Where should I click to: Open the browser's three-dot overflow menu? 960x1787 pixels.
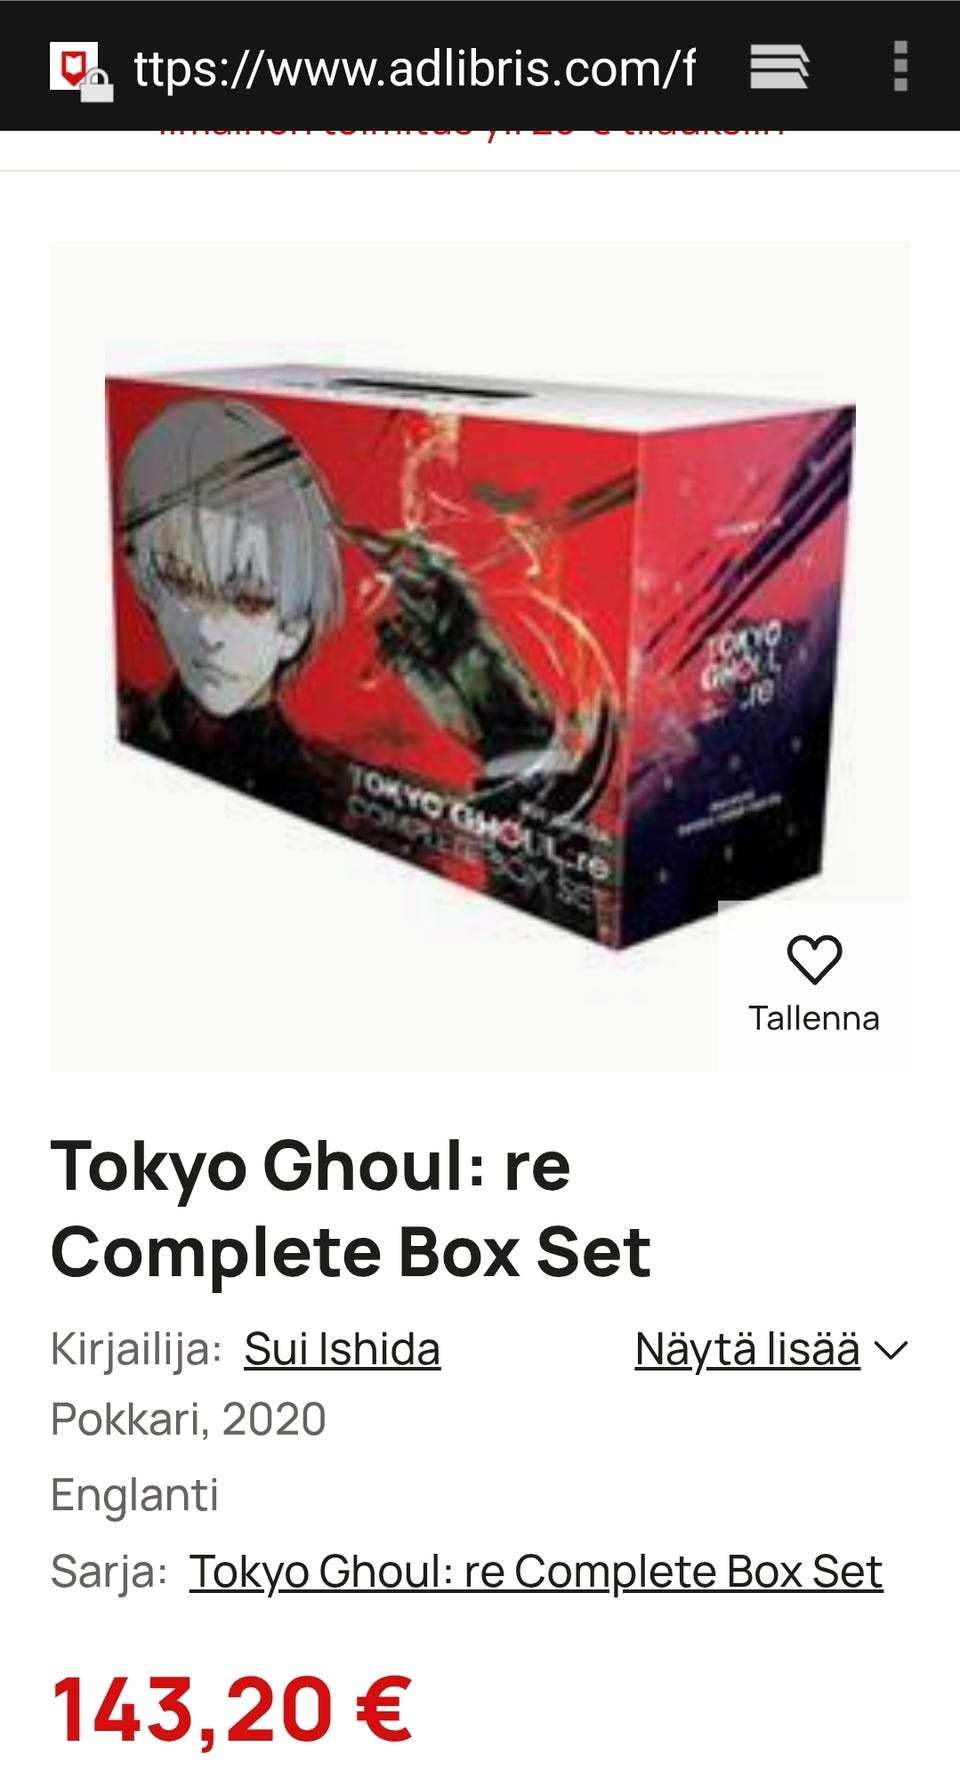click(x=900, y=66)
